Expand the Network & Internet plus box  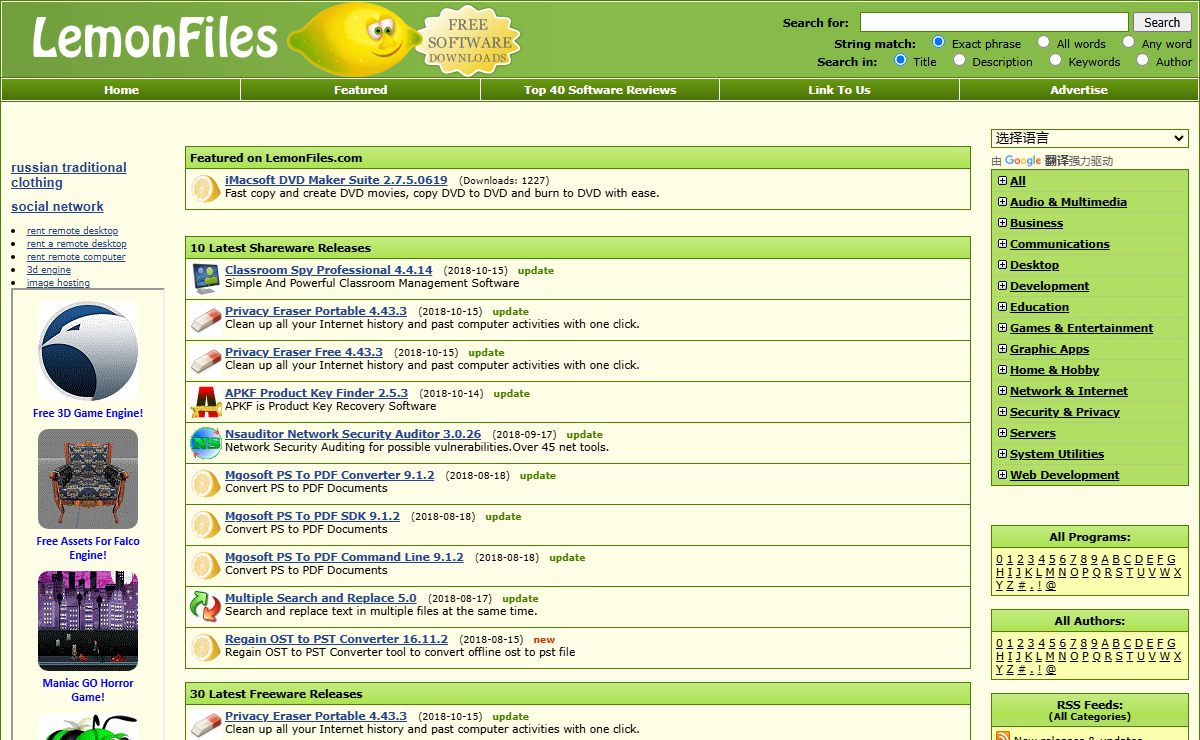(x=1002, y=391)
